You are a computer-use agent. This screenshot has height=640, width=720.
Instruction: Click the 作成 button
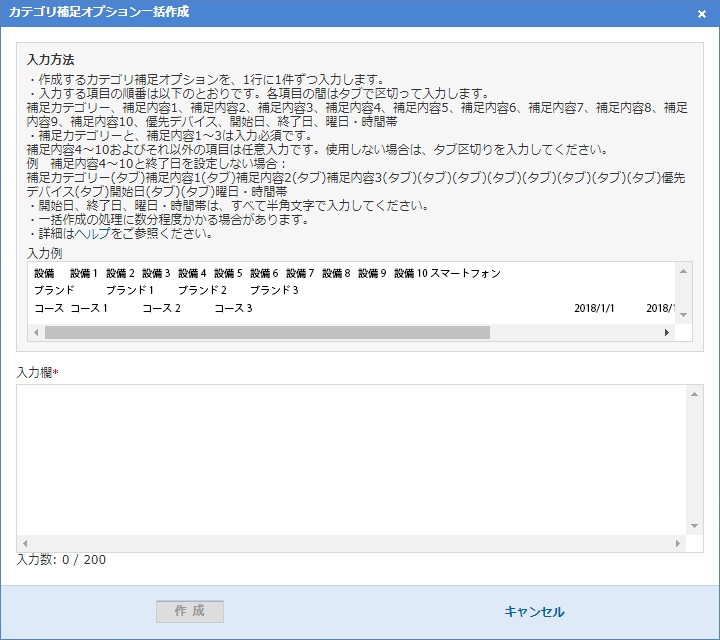click(190, 611)
